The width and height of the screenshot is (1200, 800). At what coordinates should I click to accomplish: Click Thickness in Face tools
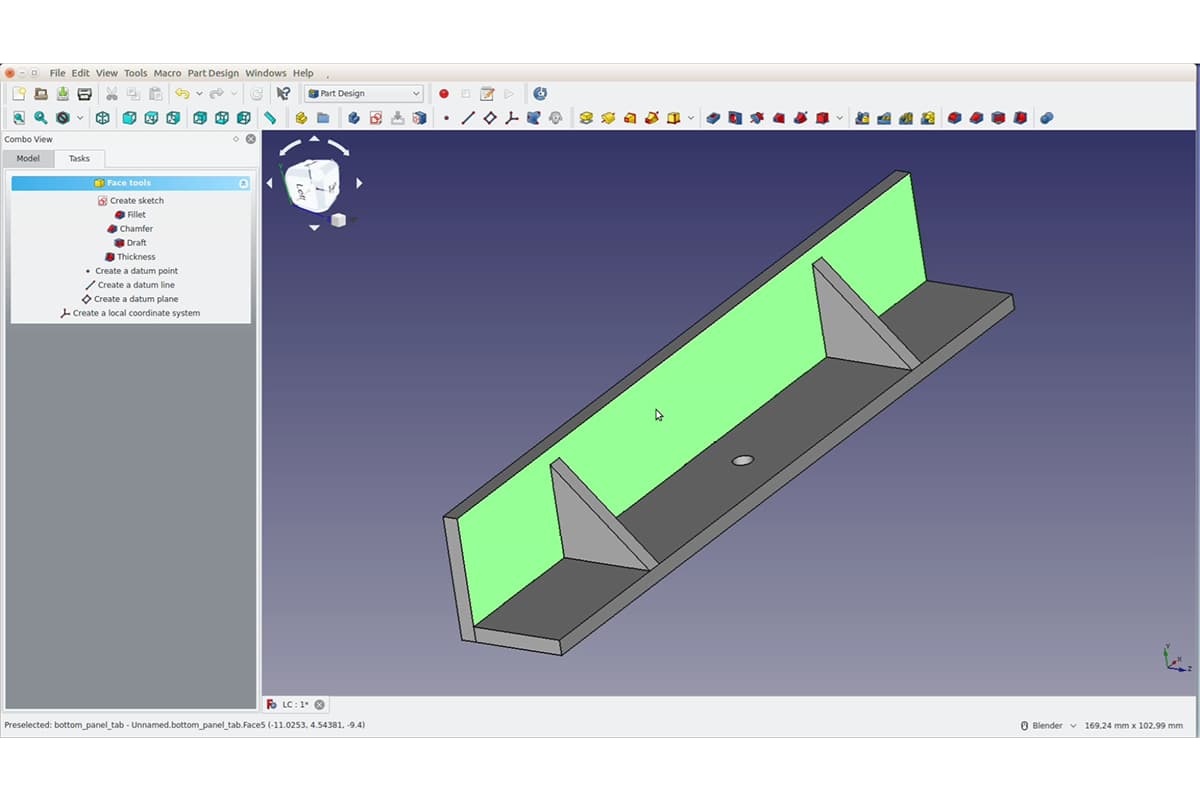click(x=130, y=257)
